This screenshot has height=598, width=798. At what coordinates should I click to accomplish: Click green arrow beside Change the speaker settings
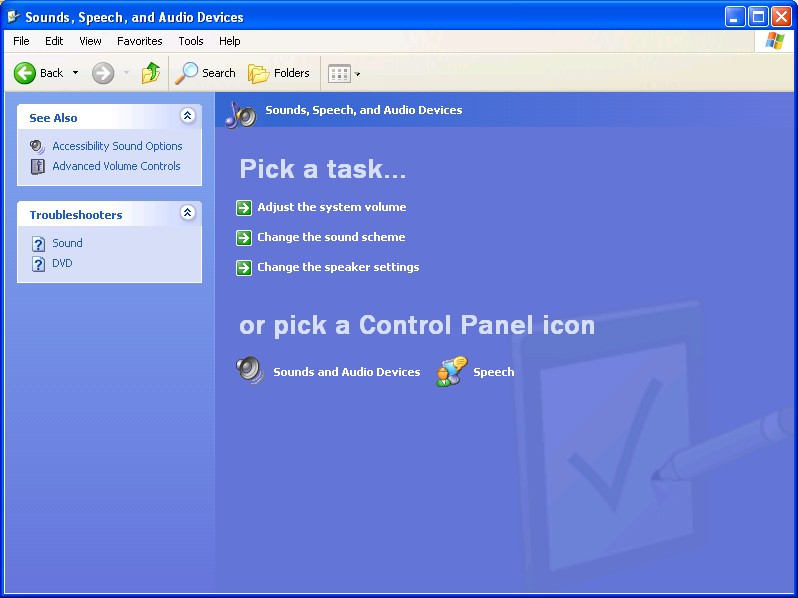tap(244, 268)
